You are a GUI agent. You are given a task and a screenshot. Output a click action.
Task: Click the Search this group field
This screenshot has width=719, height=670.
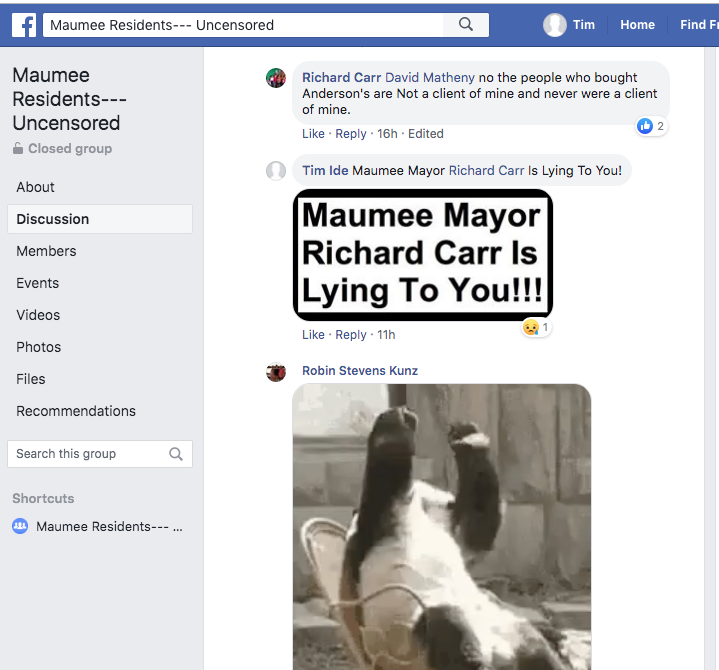pyautogui.click(x=88, y=454)
